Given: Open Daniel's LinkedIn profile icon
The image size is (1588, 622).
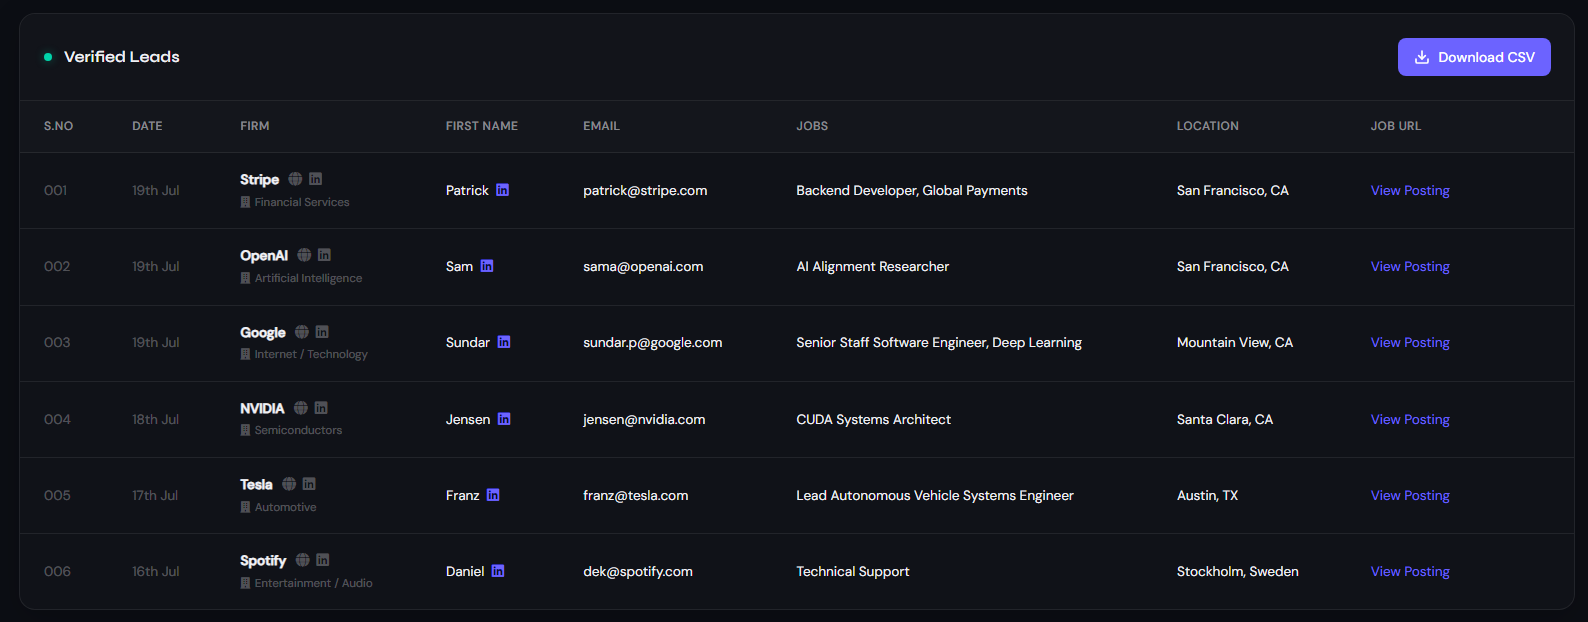Looking at the screenshot, I should (498, 571).
